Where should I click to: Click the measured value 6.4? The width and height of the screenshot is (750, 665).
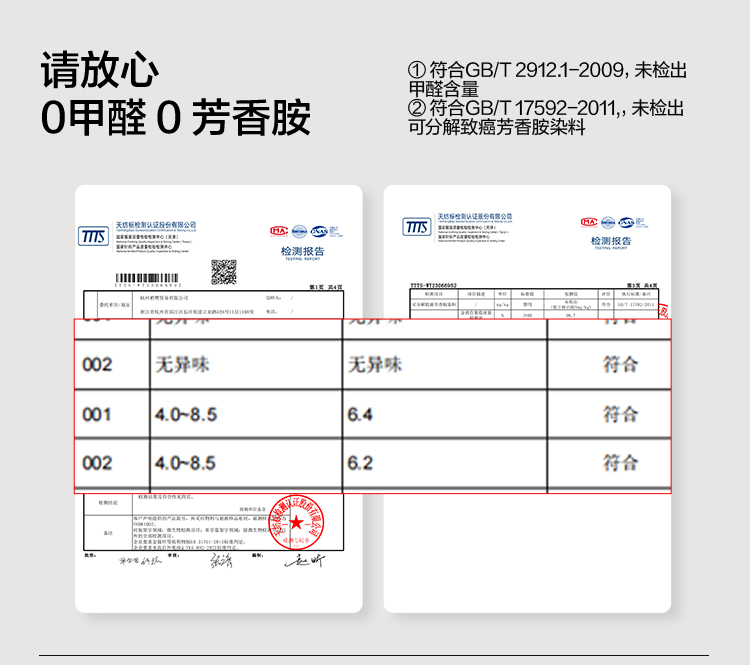[x=360, y=414]
